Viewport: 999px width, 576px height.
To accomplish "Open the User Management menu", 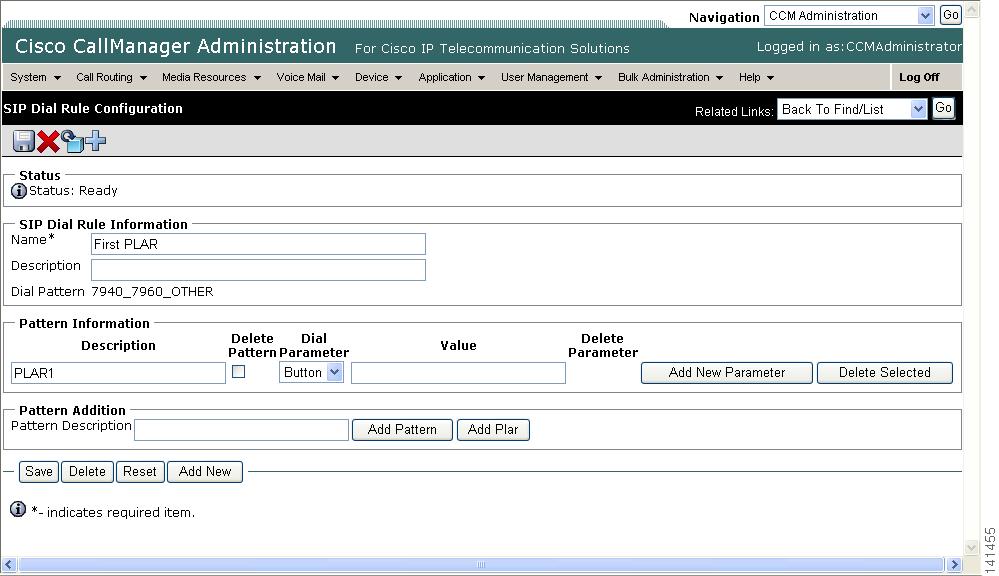I will coord(552,77).
